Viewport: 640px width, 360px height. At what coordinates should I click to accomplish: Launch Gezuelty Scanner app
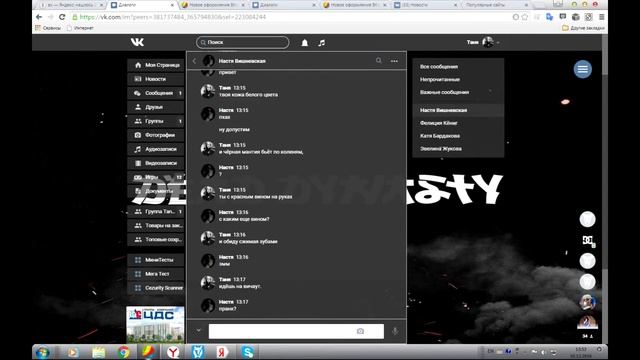(156, 288)
